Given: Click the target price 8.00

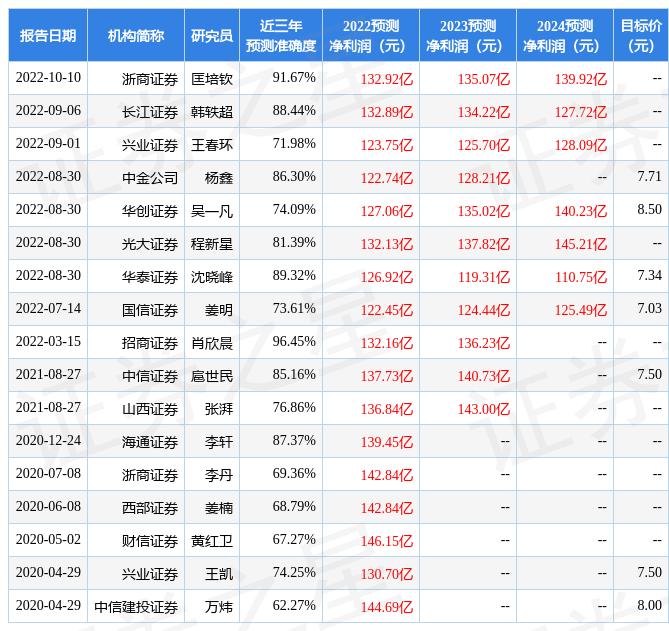Looking at the screenshot, I should pos(649,605).
